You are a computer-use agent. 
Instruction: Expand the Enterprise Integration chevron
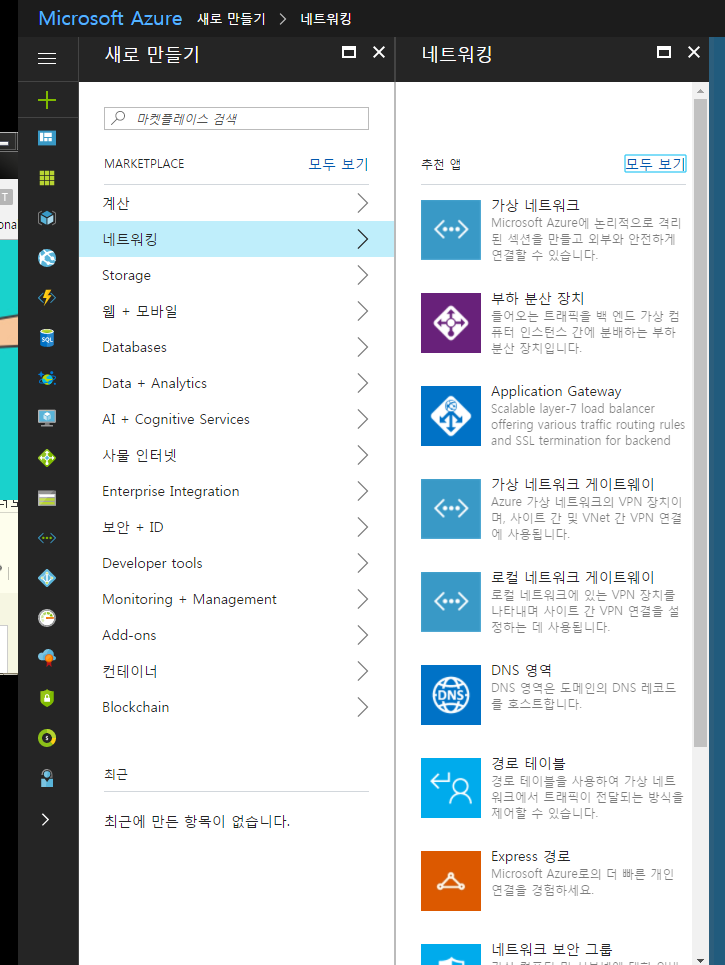pos(362,491)
